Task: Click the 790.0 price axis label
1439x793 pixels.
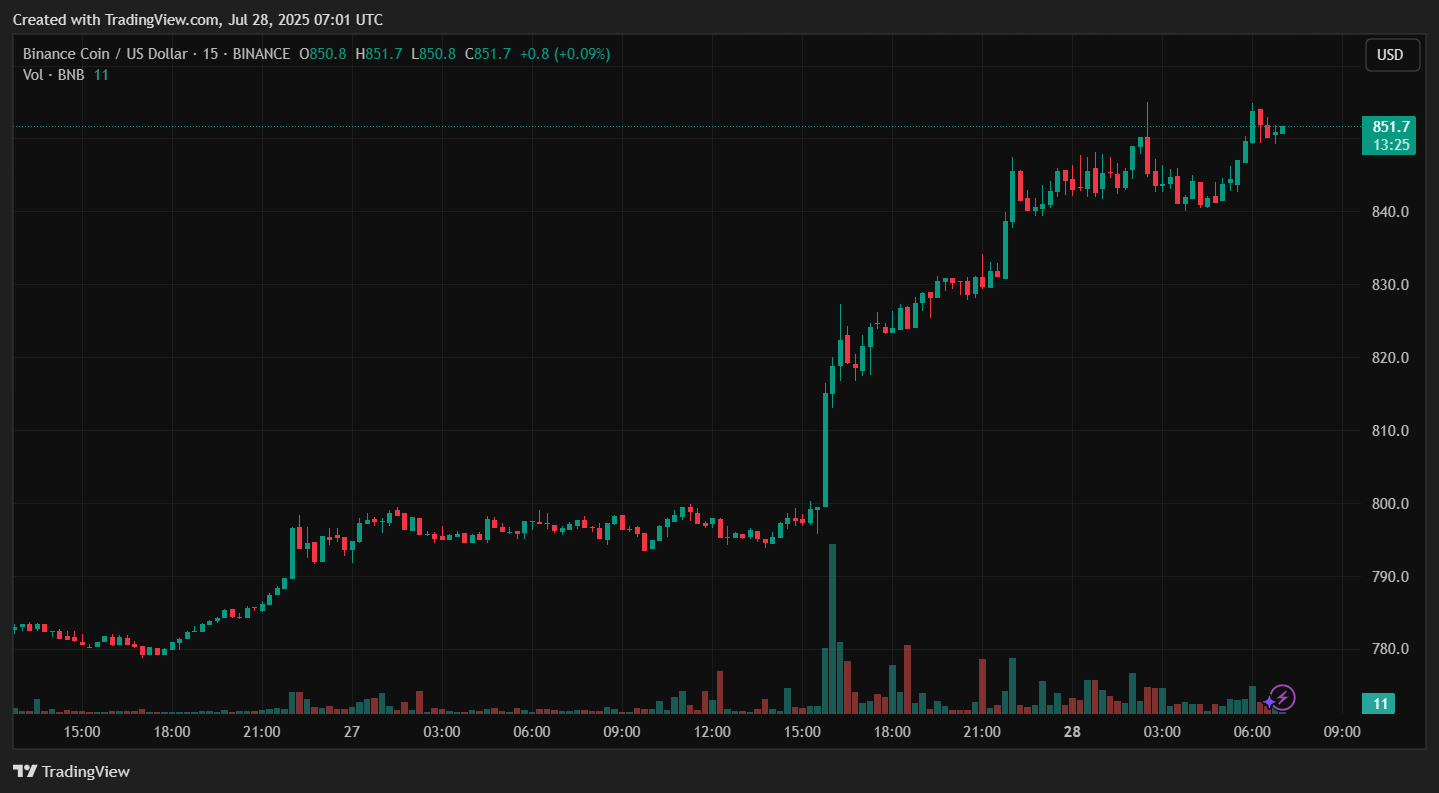Action: tap(1391, 577)
